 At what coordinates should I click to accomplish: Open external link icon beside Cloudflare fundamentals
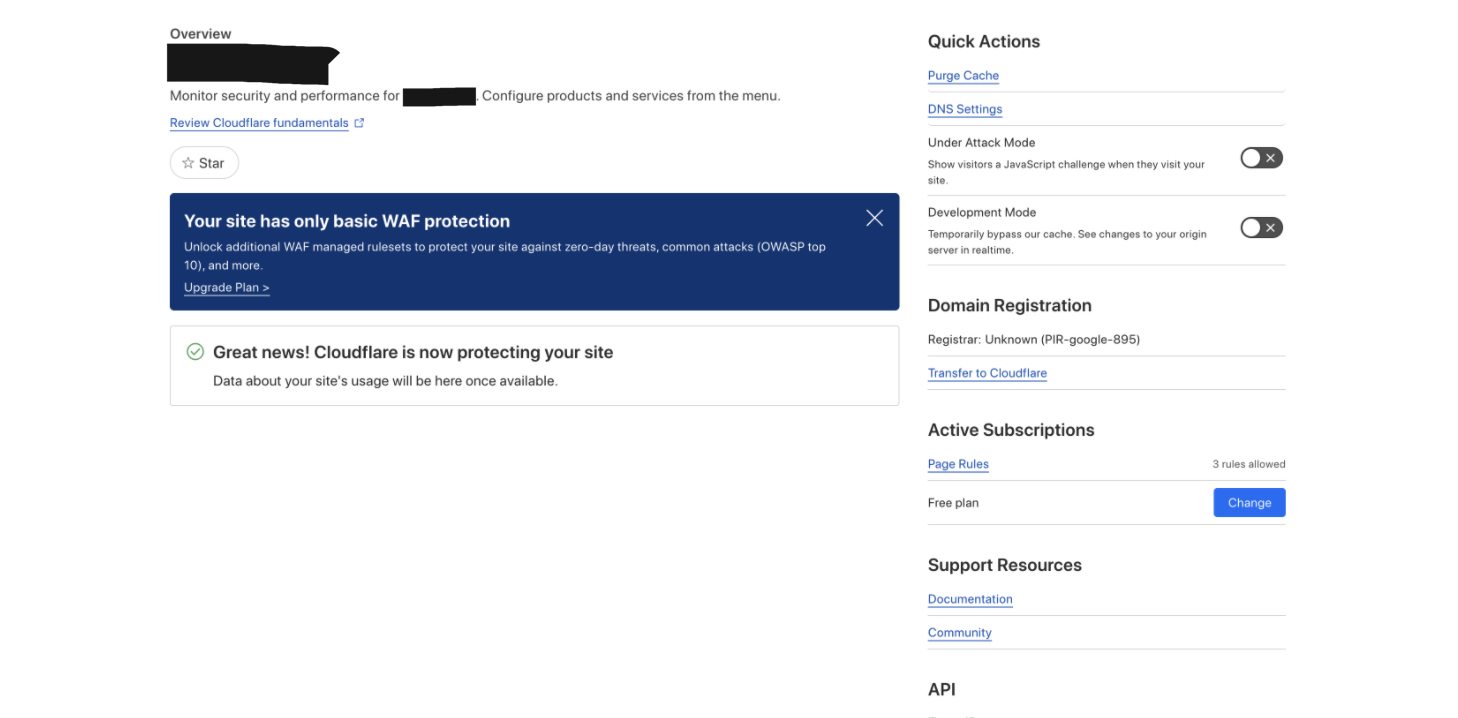click(x=360, y=123)
